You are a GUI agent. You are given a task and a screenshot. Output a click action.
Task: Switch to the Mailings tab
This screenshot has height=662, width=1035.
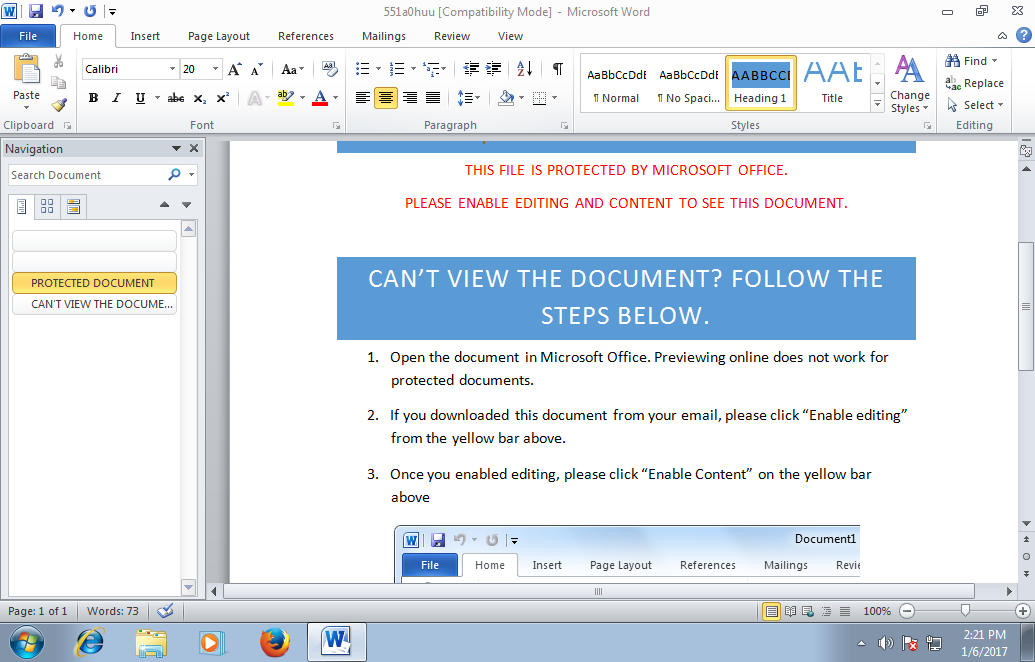click(384, 36)
